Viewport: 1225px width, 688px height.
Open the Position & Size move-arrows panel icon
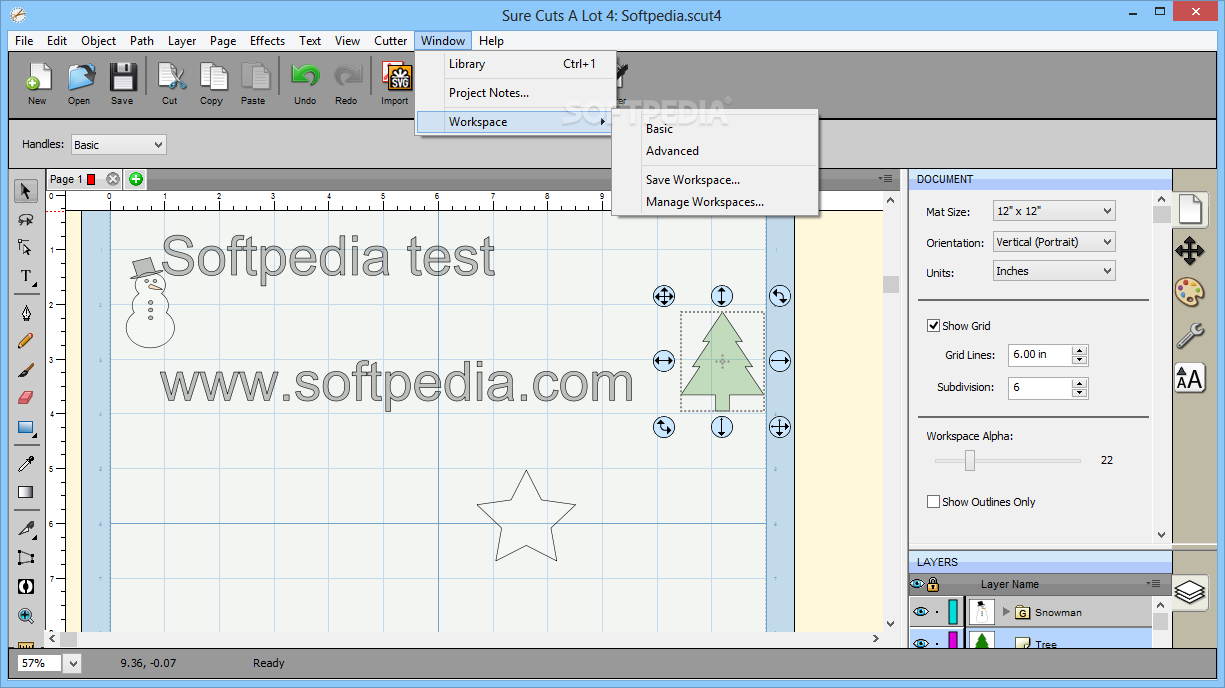[x=1190, y=250]
